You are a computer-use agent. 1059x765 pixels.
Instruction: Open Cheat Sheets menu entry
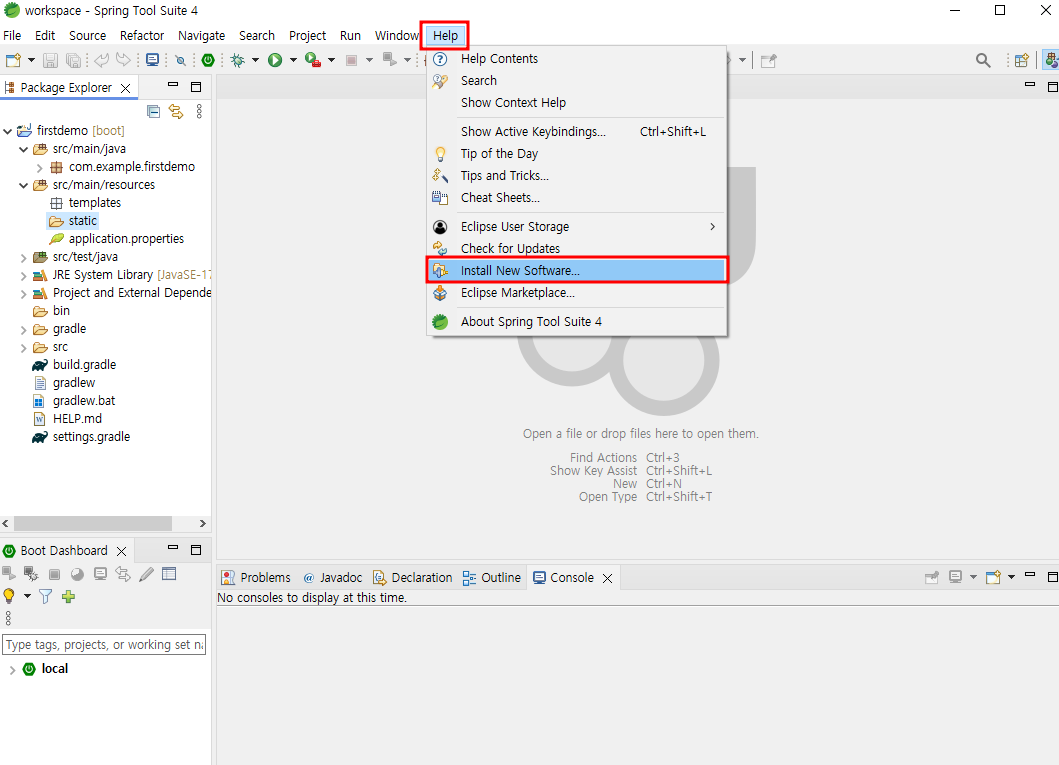click(577, 198)
